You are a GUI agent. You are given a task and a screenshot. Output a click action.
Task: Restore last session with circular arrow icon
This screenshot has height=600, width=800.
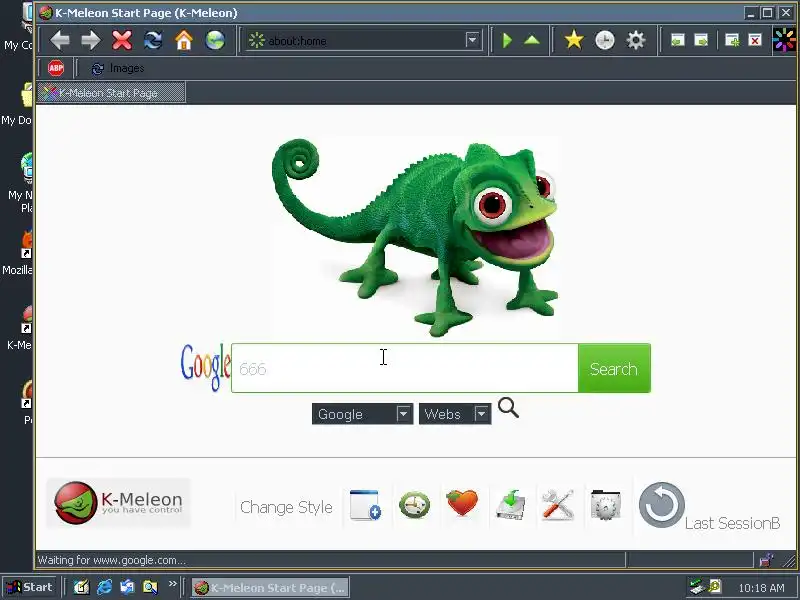[662, 505]
